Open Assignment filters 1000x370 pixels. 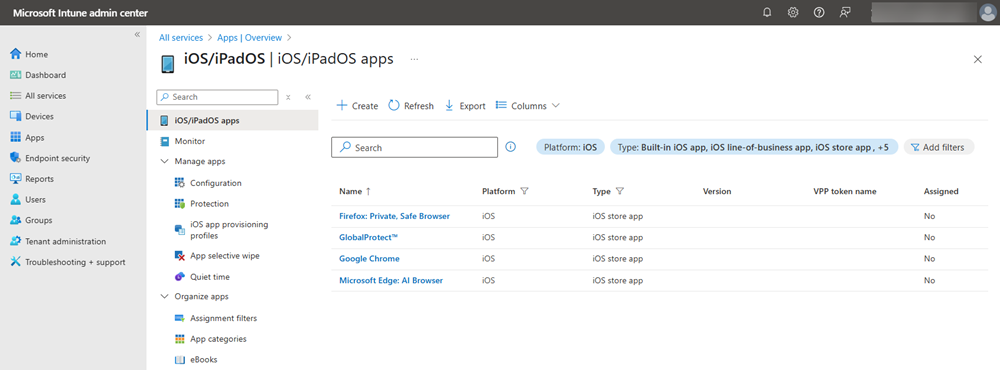[223, 318]
